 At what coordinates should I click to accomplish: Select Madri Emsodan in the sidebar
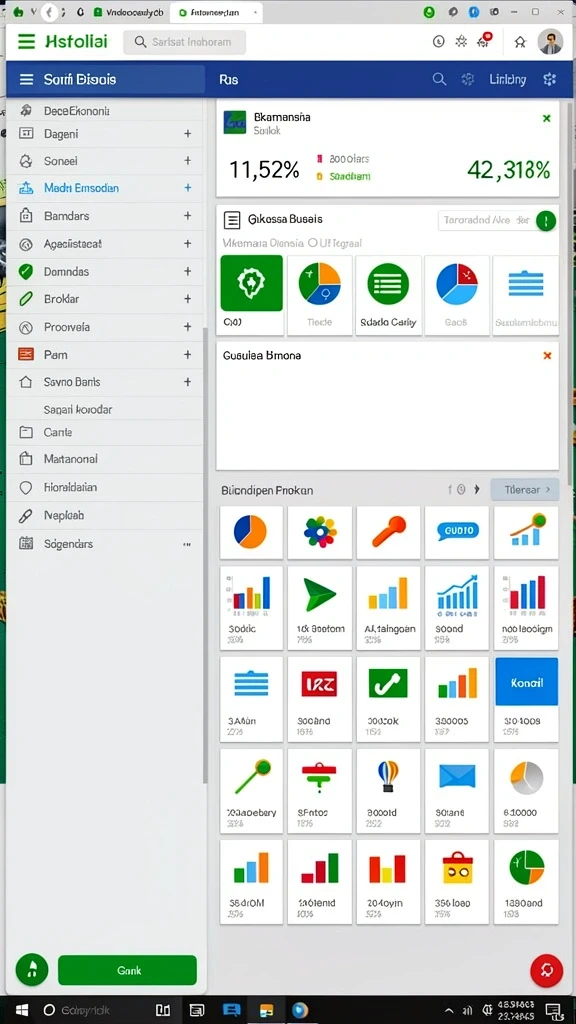tap(82, 188)
